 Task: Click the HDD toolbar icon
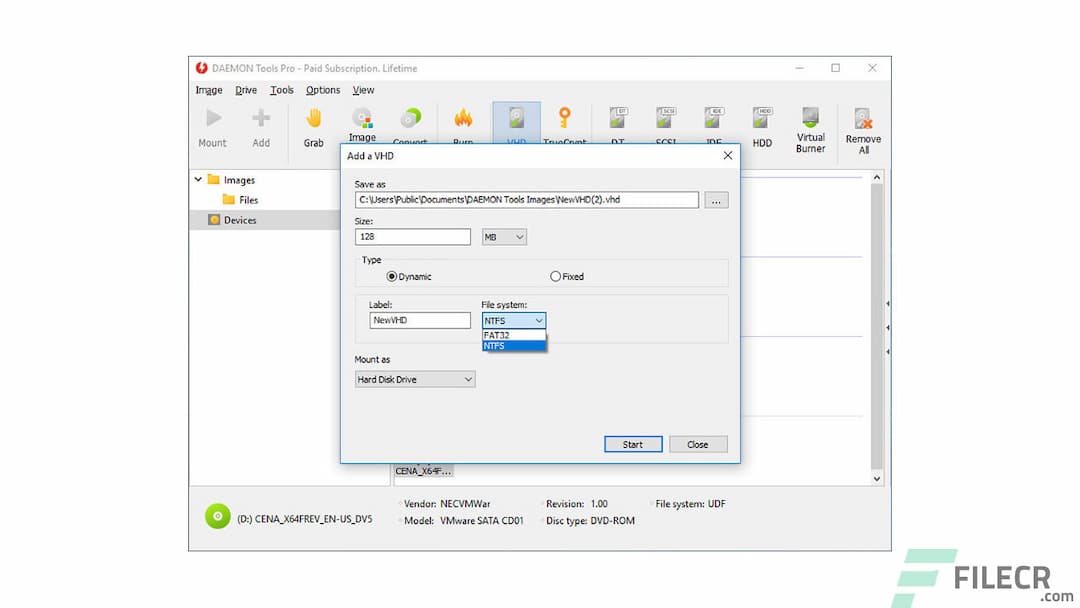tap(761, 125)
